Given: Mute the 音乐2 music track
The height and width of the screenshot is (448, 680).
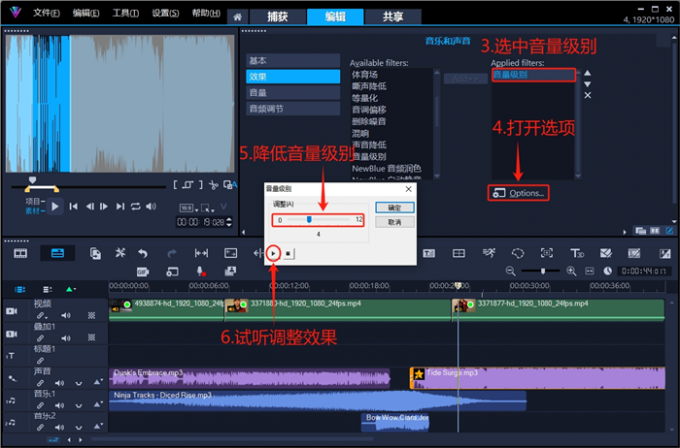Looking at the screenshot, I should tap(59, 427).
